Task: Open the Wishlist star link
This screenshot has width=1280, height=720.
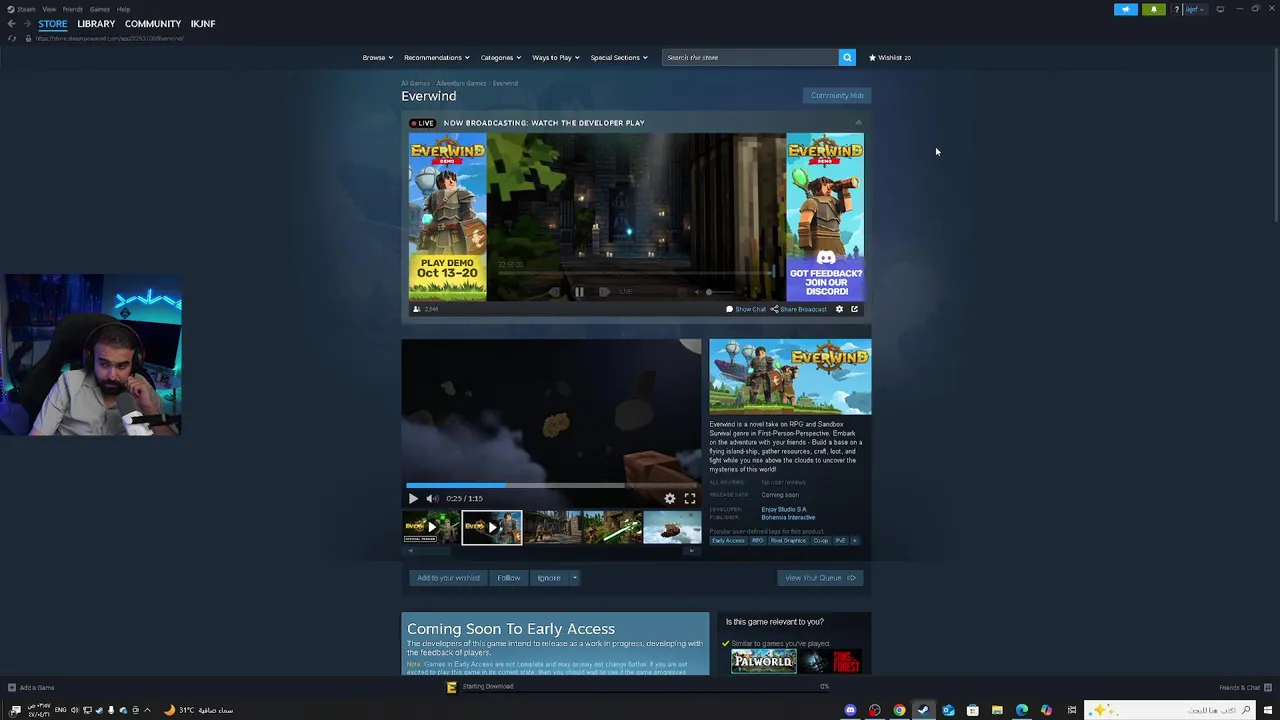Action: (x=890, y=57)
